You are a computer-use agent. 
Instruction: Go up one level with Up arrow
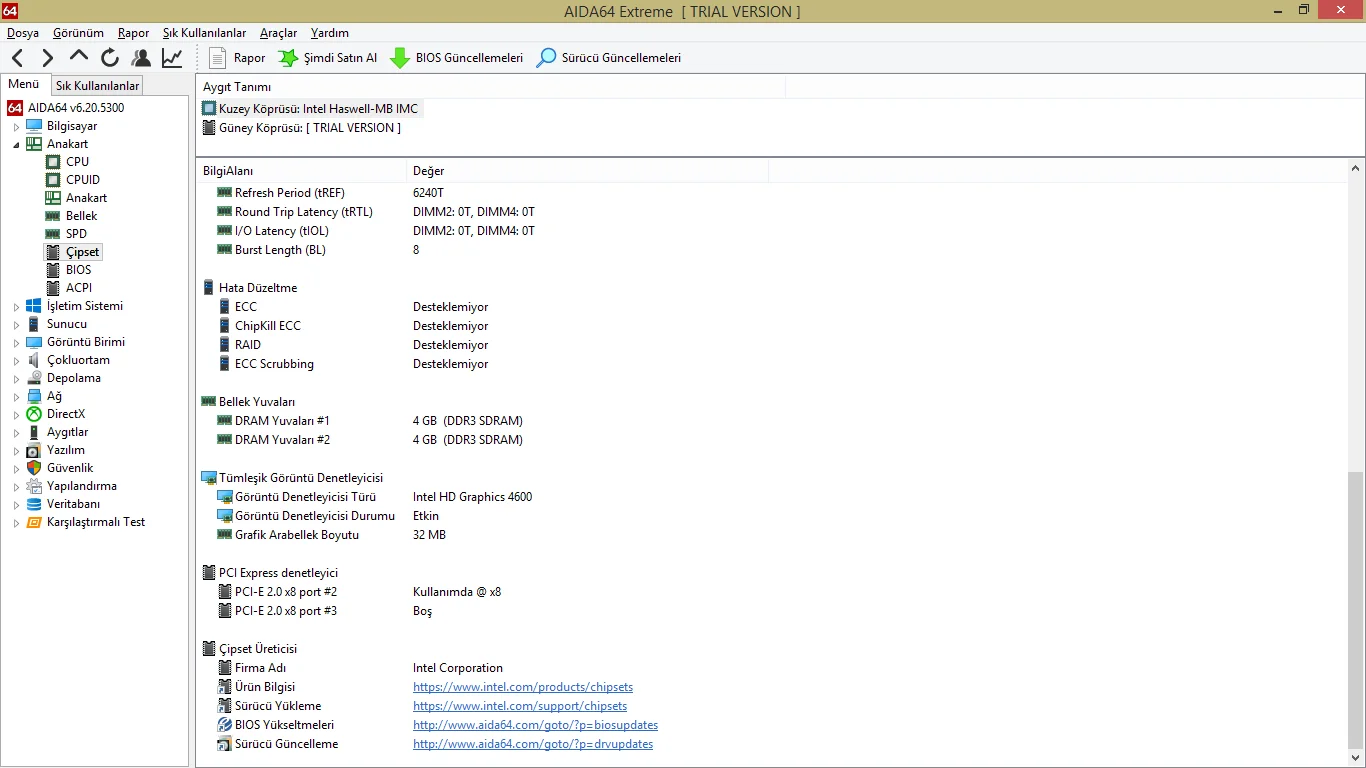coord(79,57)
